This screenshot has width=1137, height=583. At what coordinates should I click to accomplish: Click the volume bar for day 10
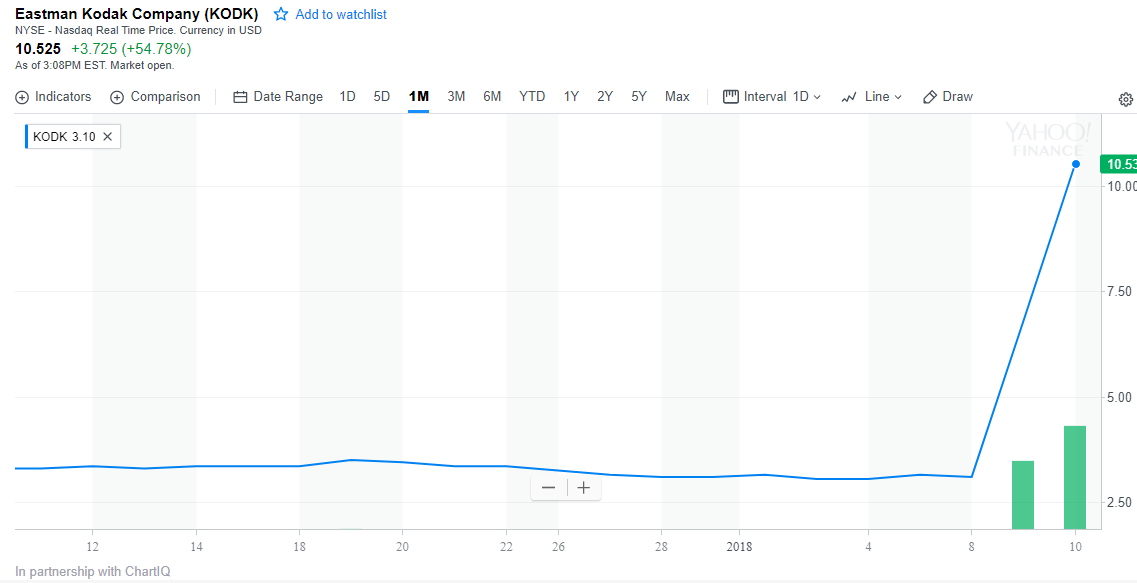click(1075, 477)
